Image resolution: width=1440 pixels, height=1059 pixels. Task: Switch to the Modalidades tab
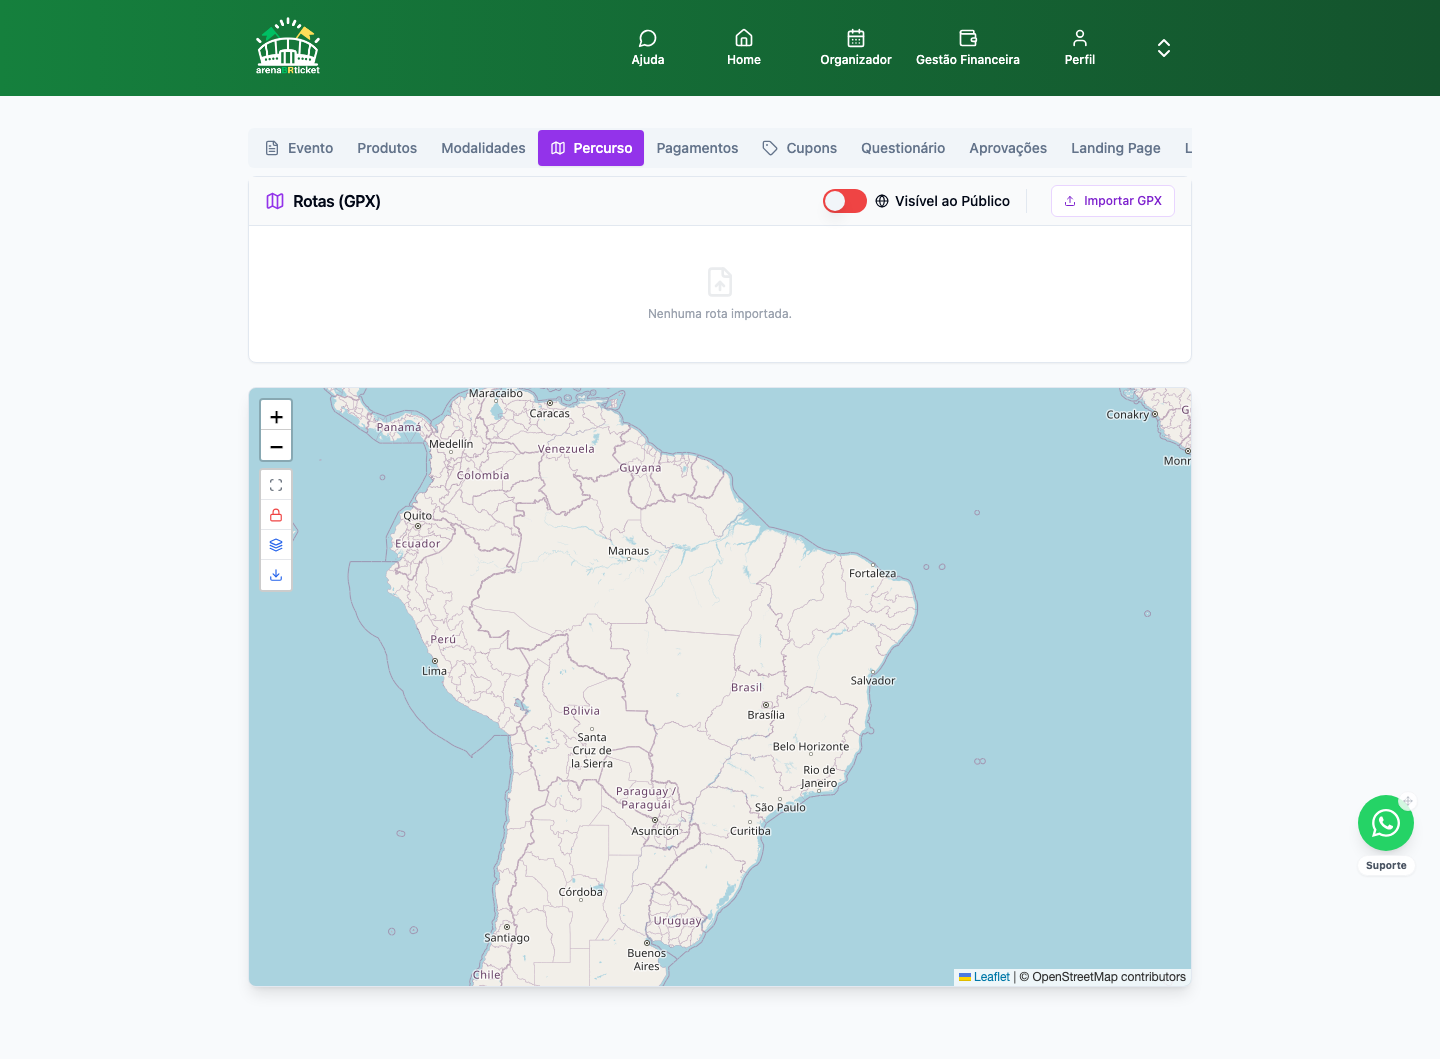click(x=483, y=148)
